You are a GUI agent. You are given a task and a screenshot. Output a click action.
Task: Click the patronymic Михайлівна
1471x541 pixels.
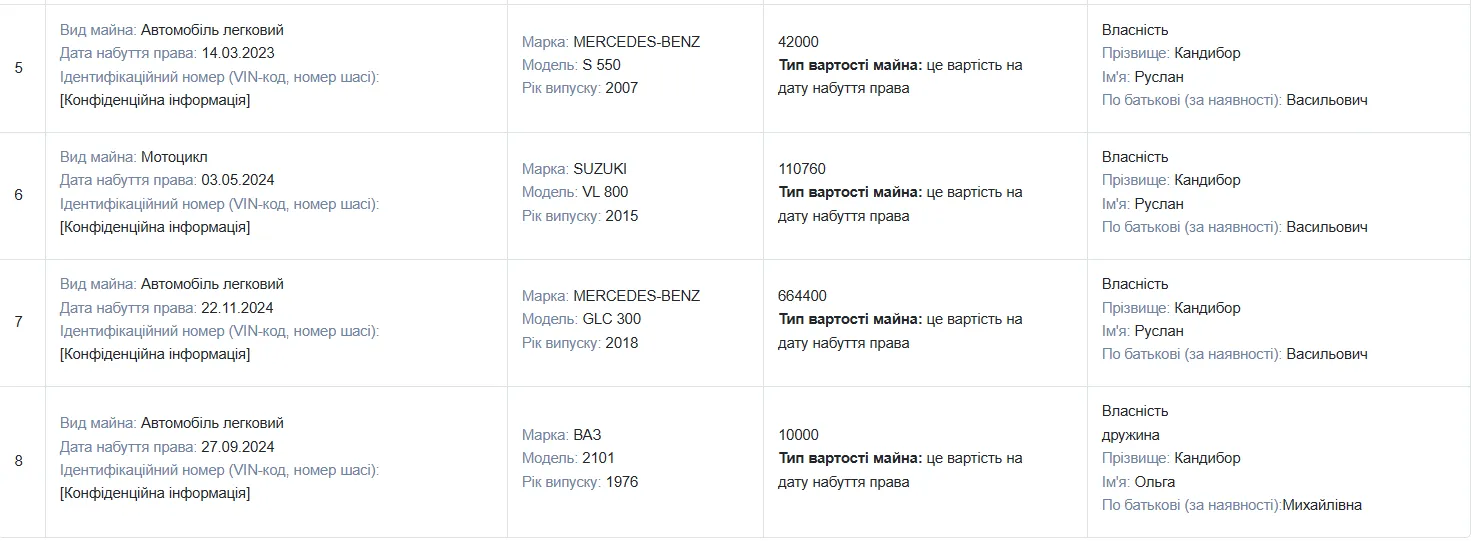pyautogui.click(x=1323, y=505)
